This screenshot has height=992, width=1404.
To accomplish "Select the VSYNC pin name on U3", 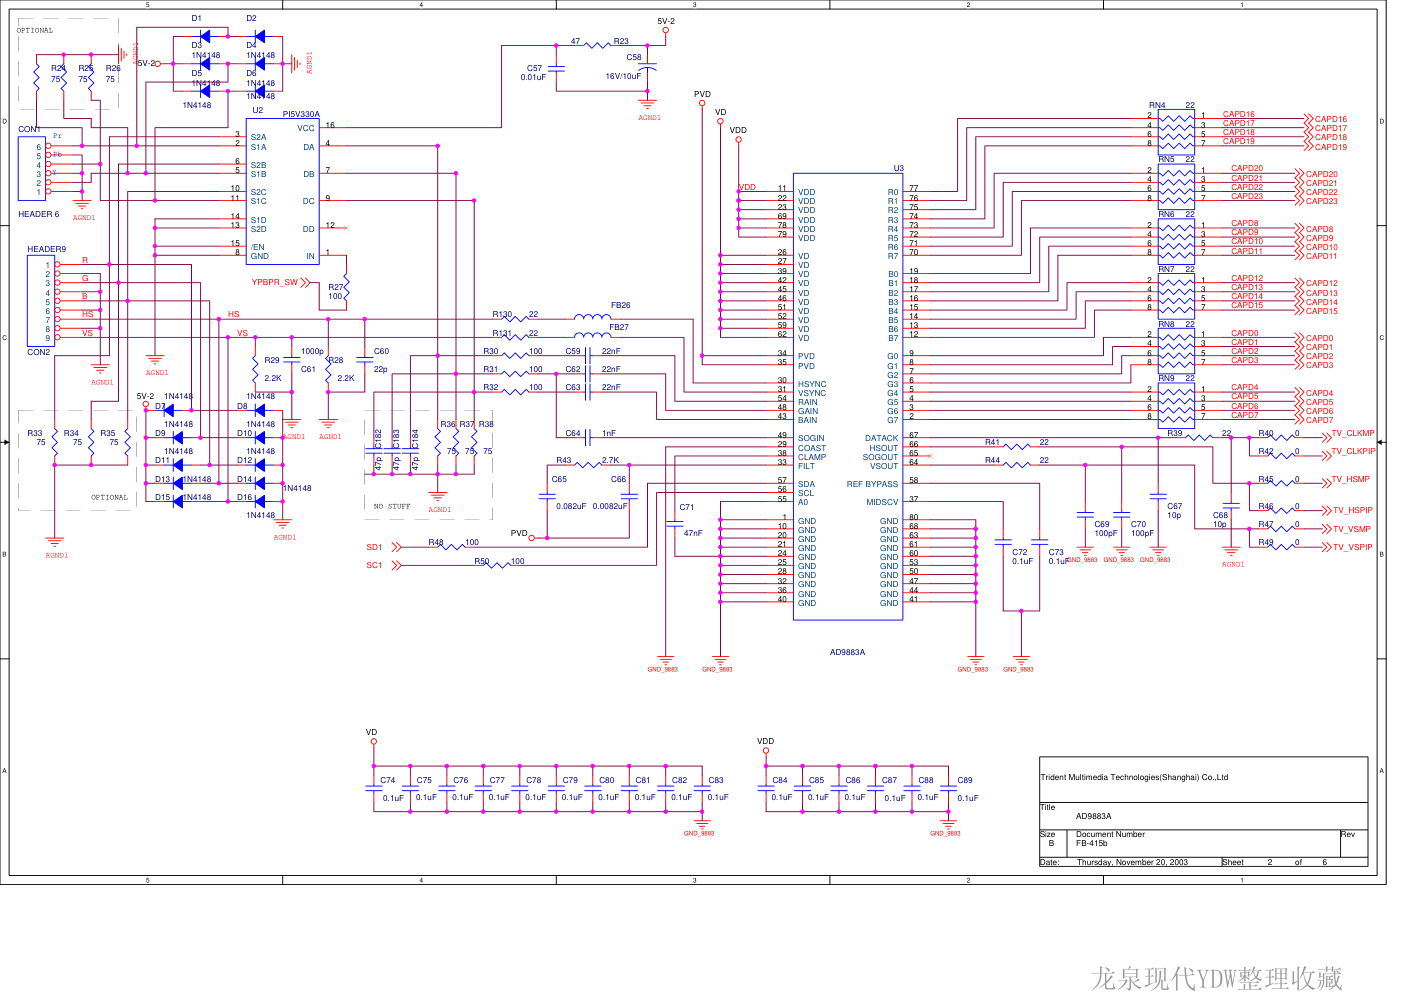I will click(x=812, y=393).
